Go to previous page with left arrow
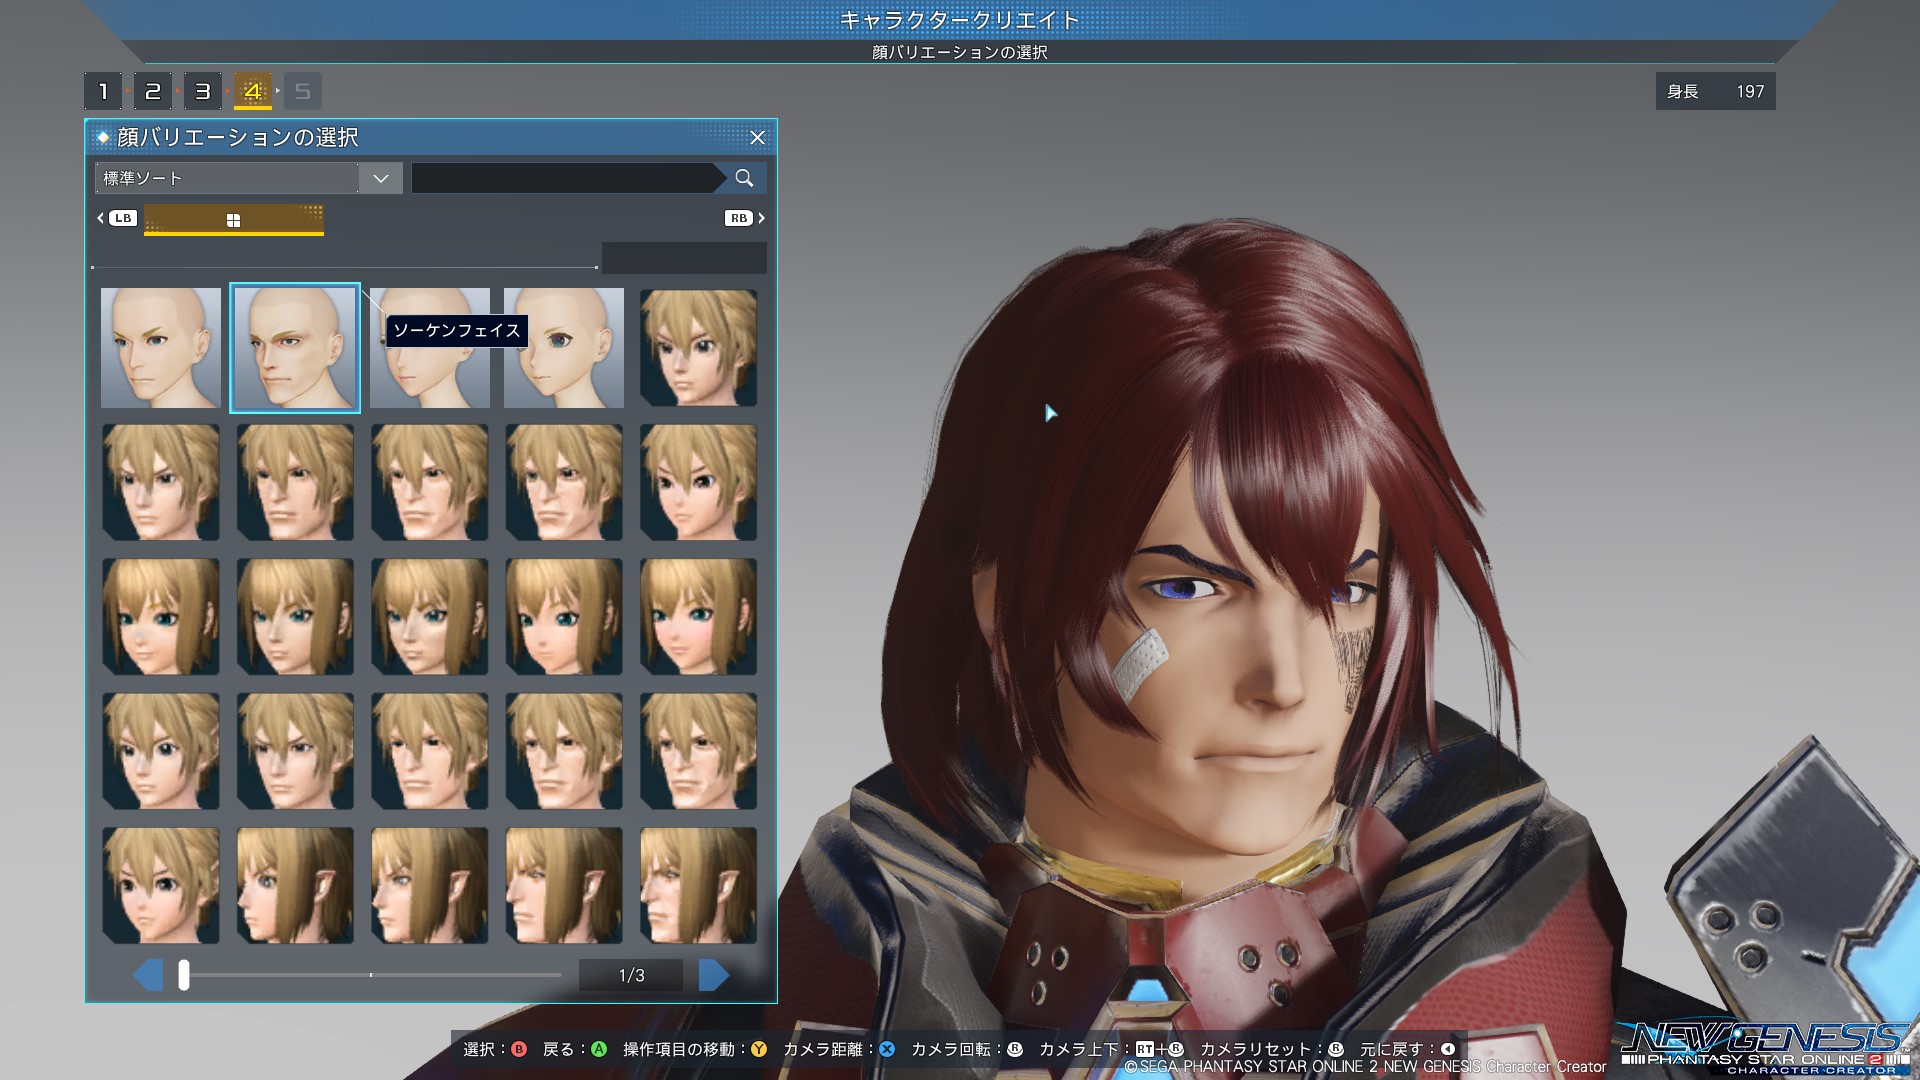Viewport: 1920px width, 1080px height. coord(148,975)
